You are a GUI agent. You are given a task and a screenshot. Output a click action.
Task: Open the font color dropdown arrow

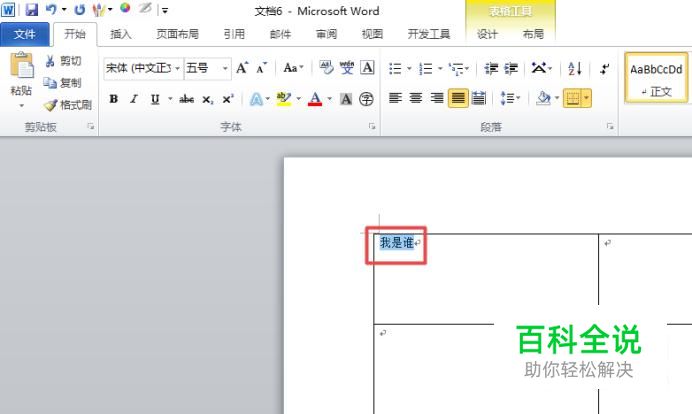[x=329, y=99]
